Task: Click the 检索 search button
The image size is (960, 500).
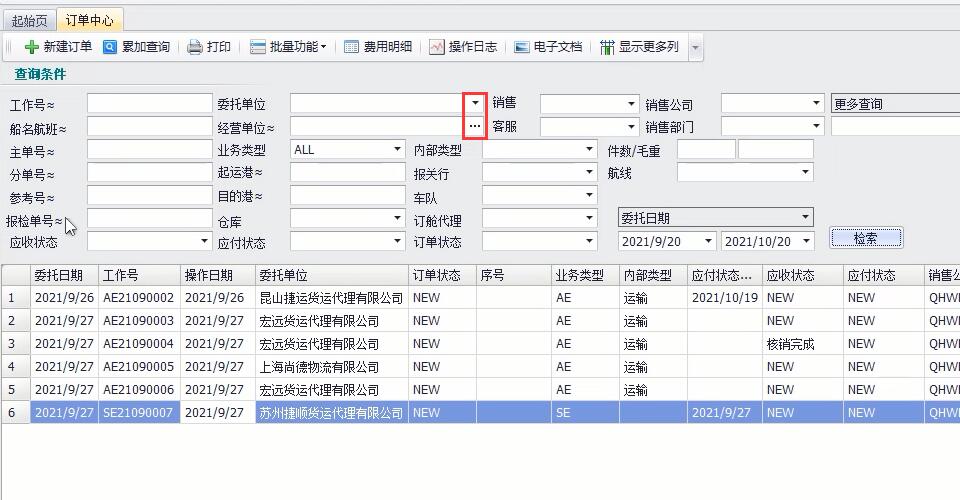Action: [865, 238]
